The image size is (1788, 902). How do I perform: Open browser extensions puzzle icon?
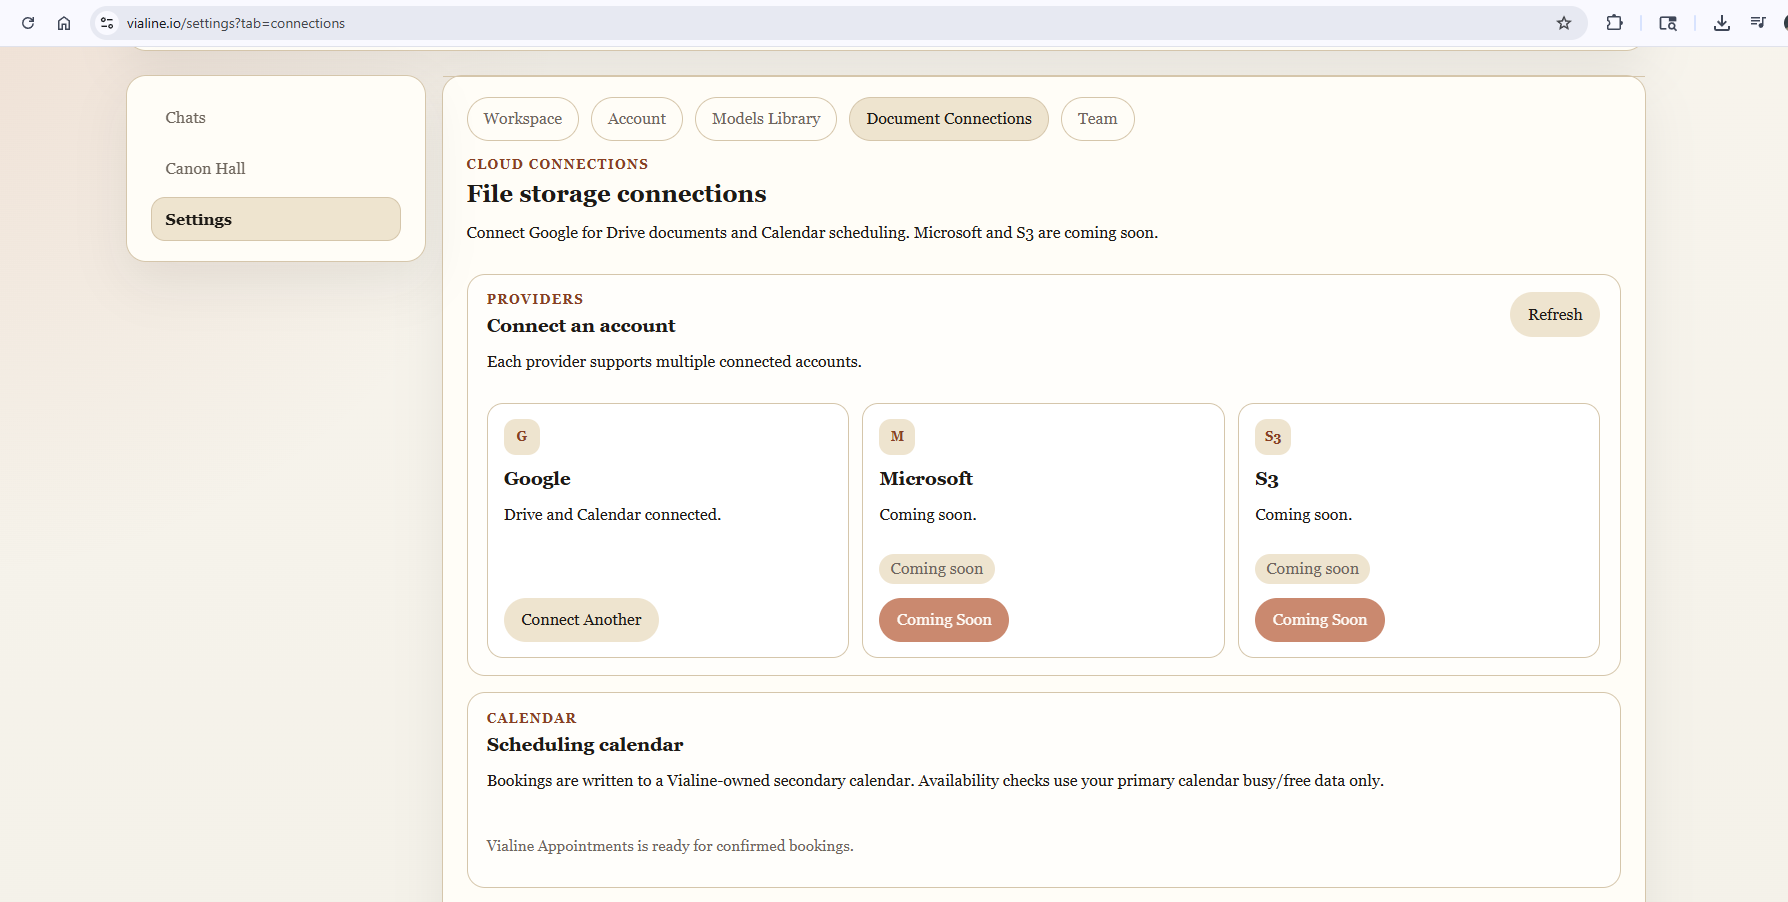tap(1614, 23)
